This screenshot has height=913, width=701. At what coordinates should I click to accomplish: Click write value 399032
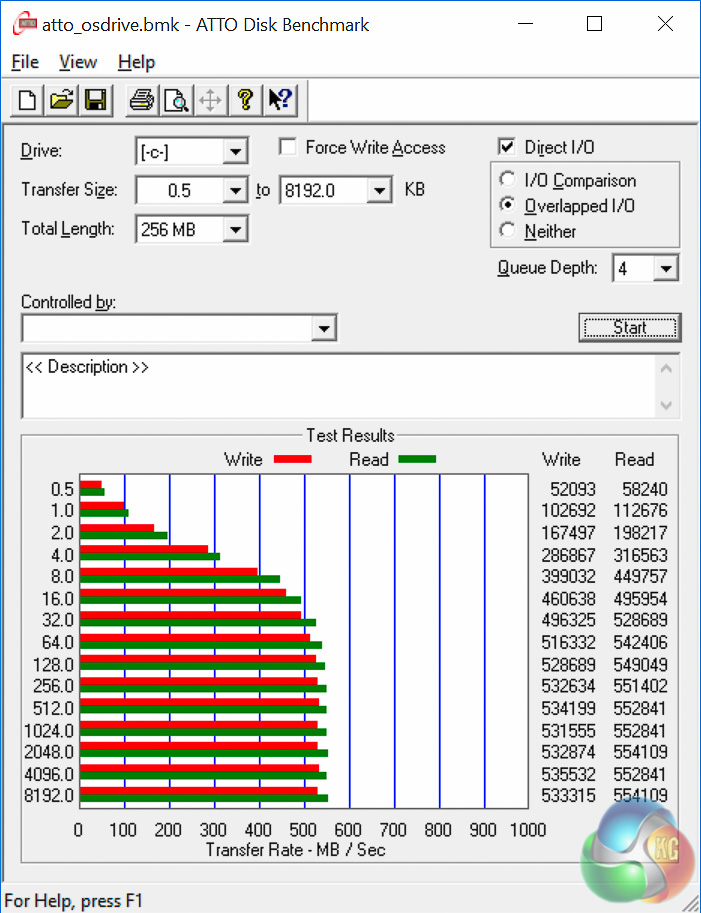tap(569, 576)
